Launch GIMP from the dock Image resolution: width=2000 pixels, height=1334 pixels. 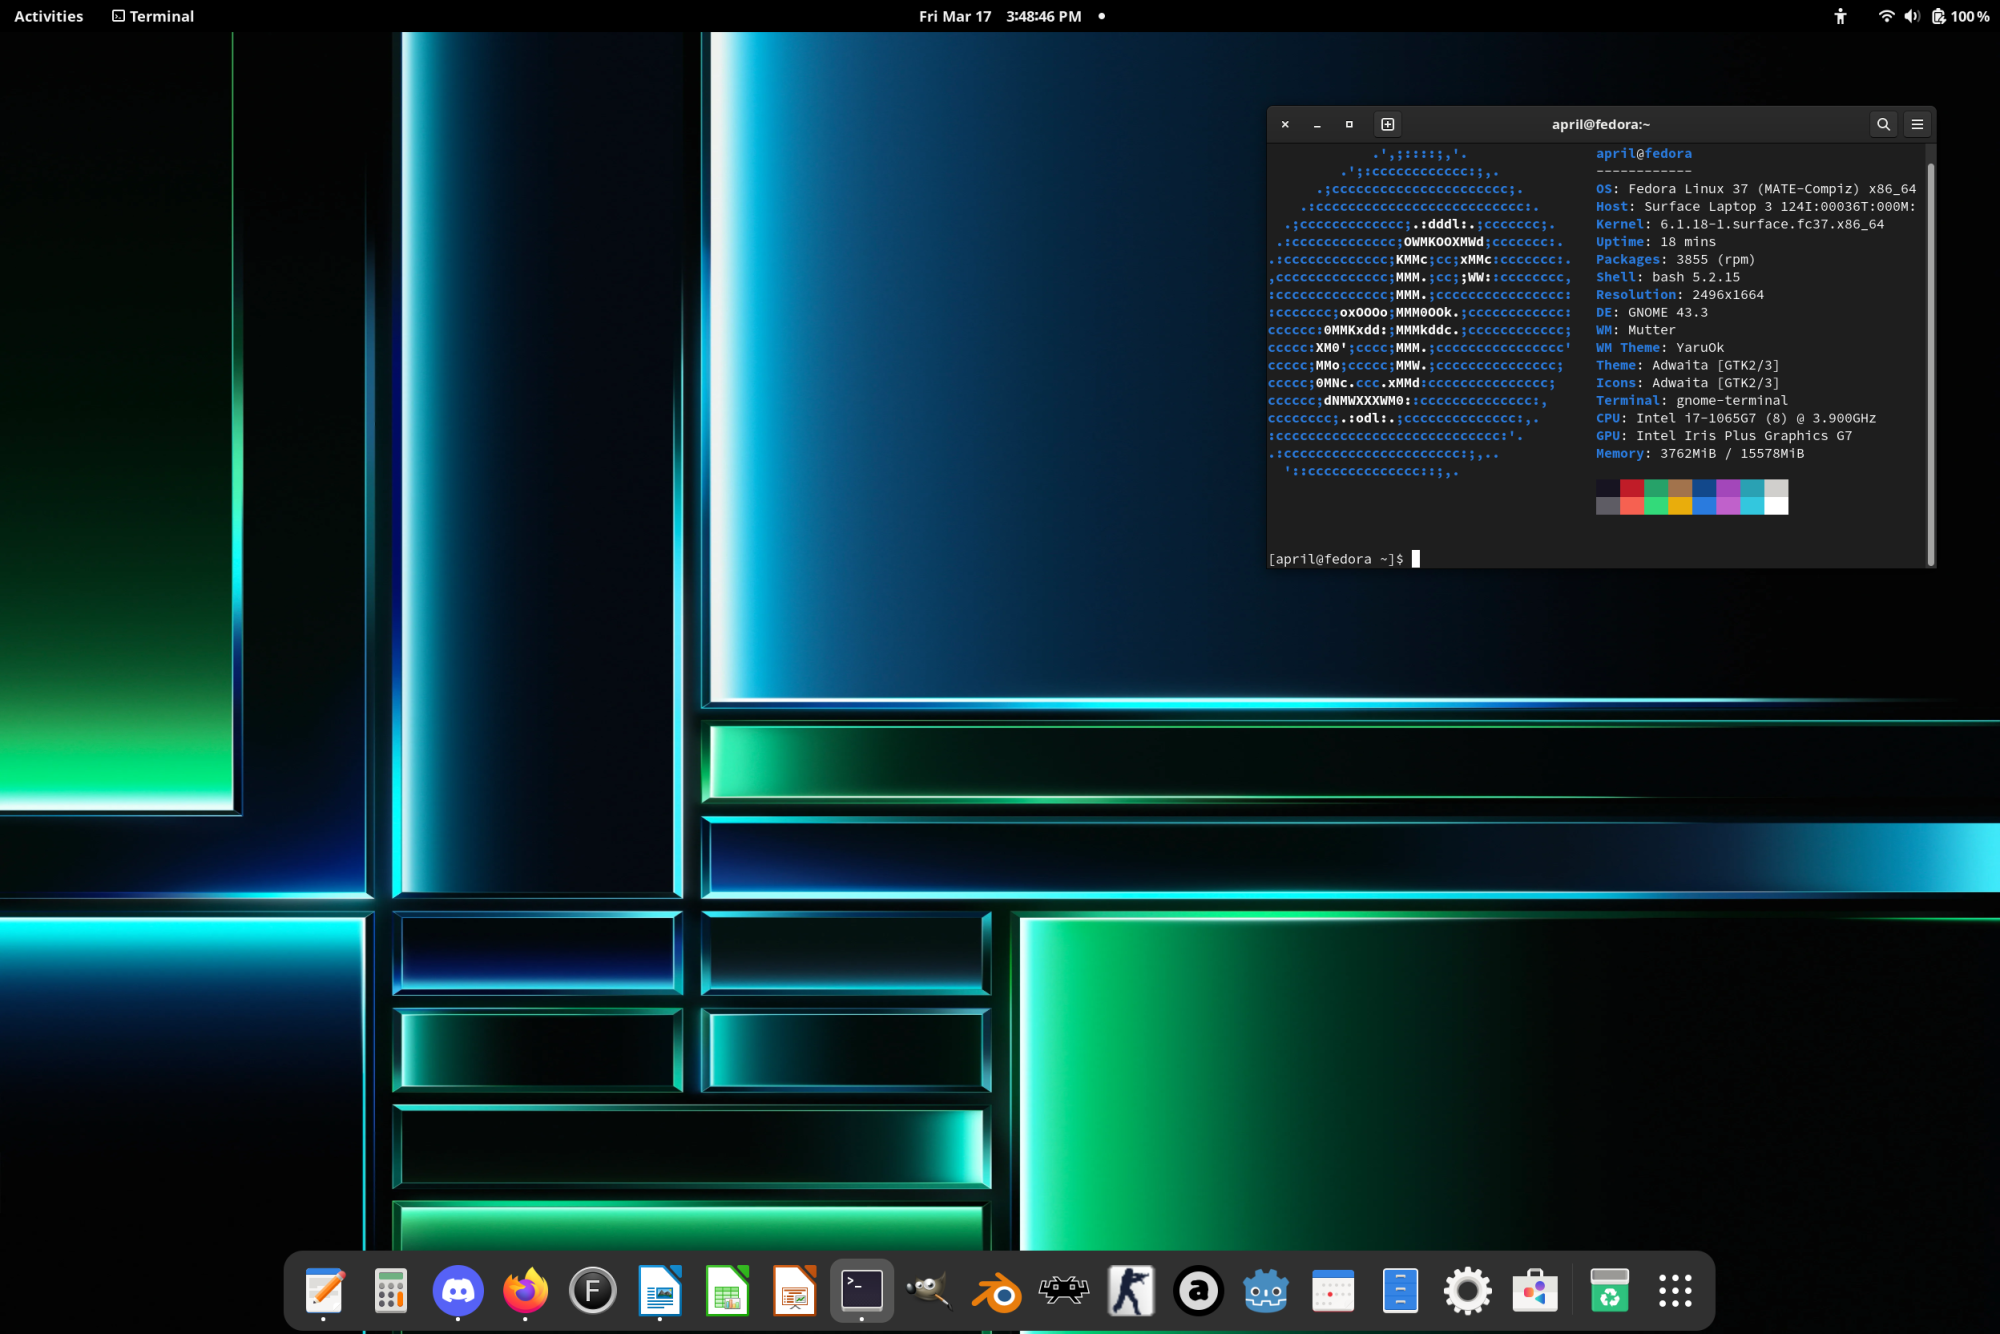(929, 1291)
